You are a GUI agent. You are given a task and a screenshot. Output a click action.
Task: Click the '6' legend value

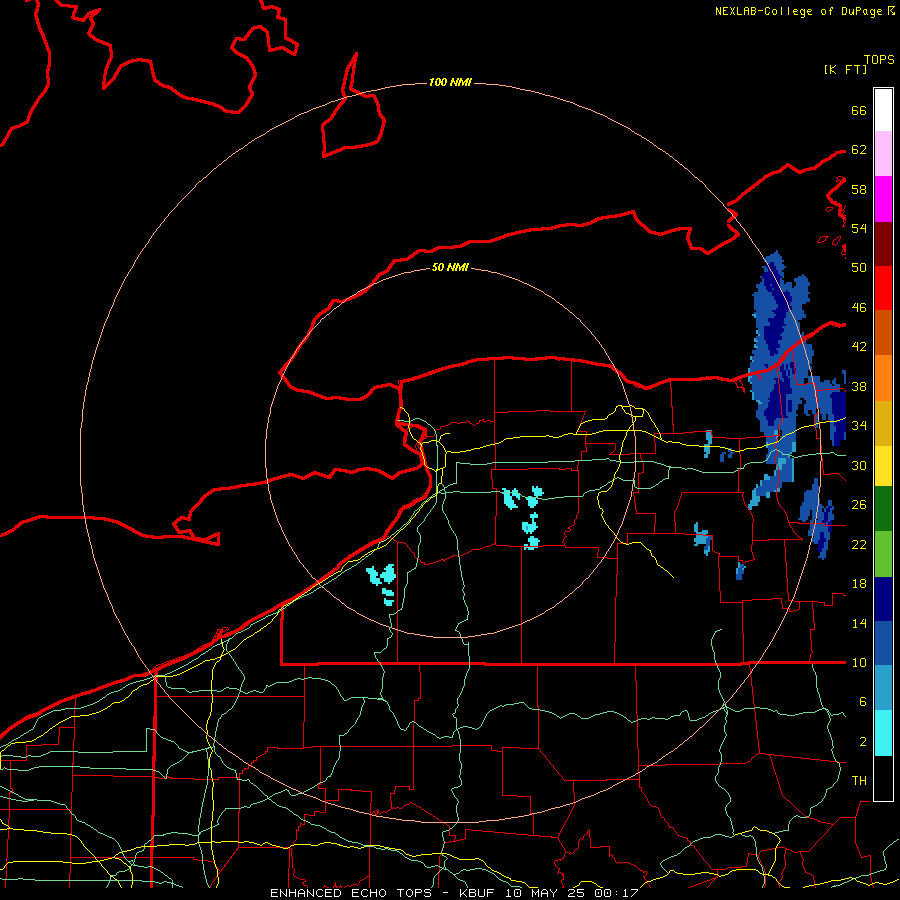pyautogui.click(x=862, y=702)
